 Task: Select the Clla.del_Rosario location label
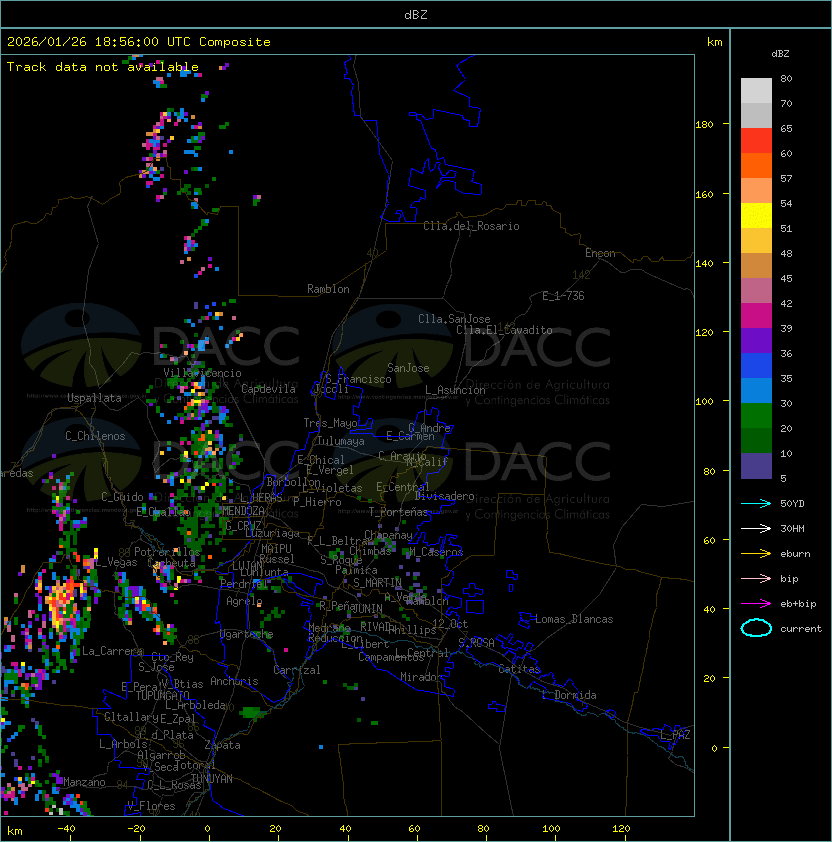tap(471, 226)
